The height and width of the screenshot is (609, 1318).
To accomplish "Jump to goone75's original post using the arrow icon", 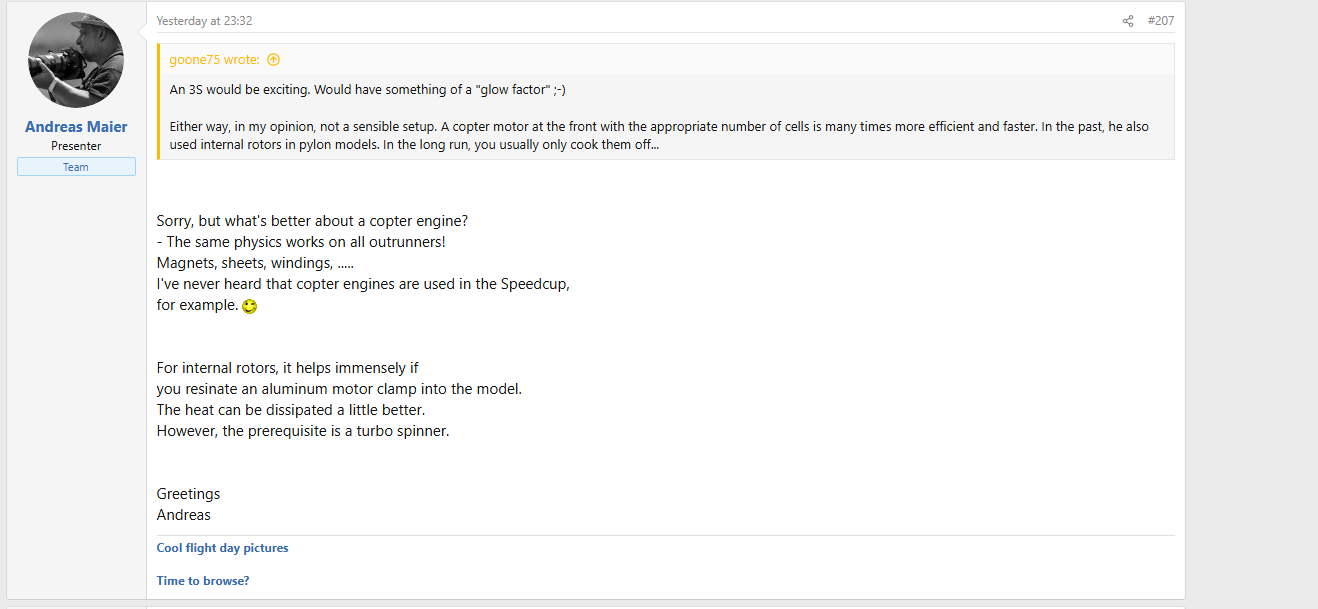I will pyautogui.click(x=274, y=60).
